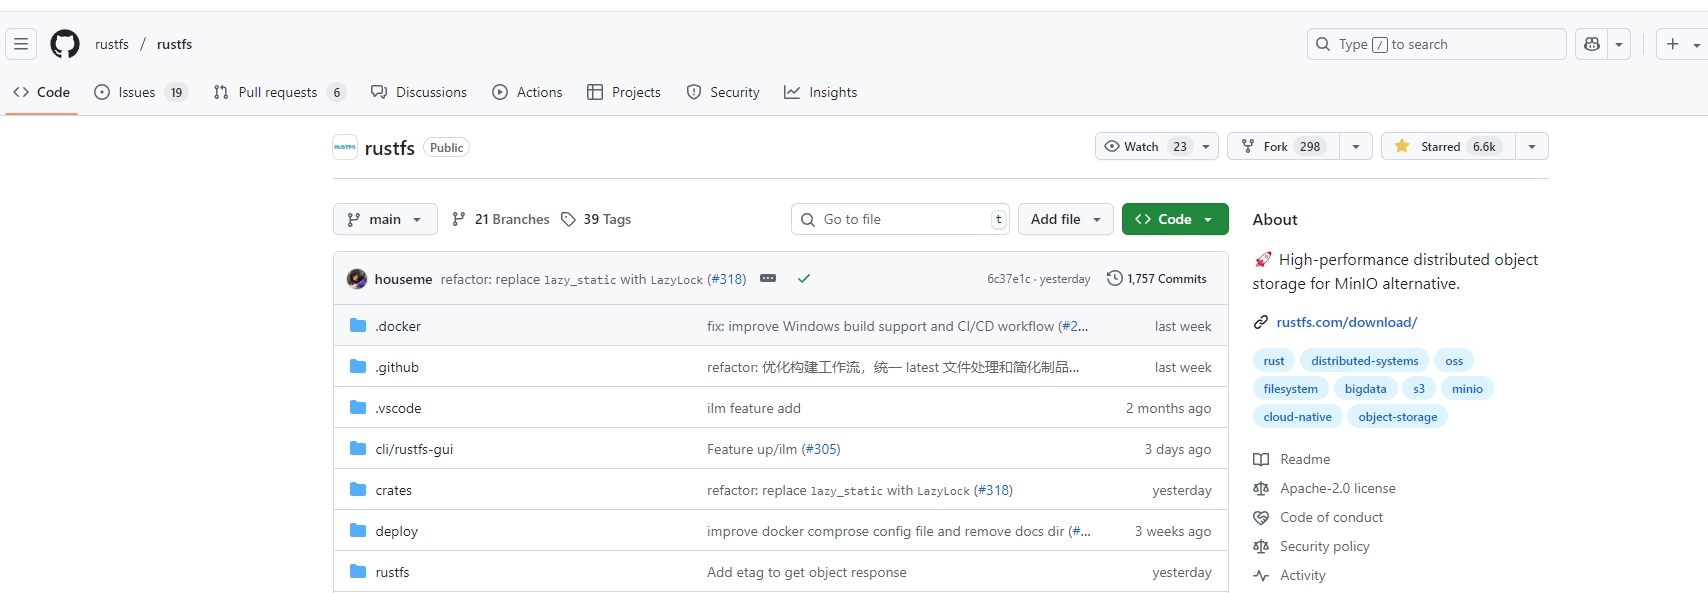This screenshot has height=593, width=1708.
Task: Open the Copilot dropdown arrow
Action: tap(1619, 44)
